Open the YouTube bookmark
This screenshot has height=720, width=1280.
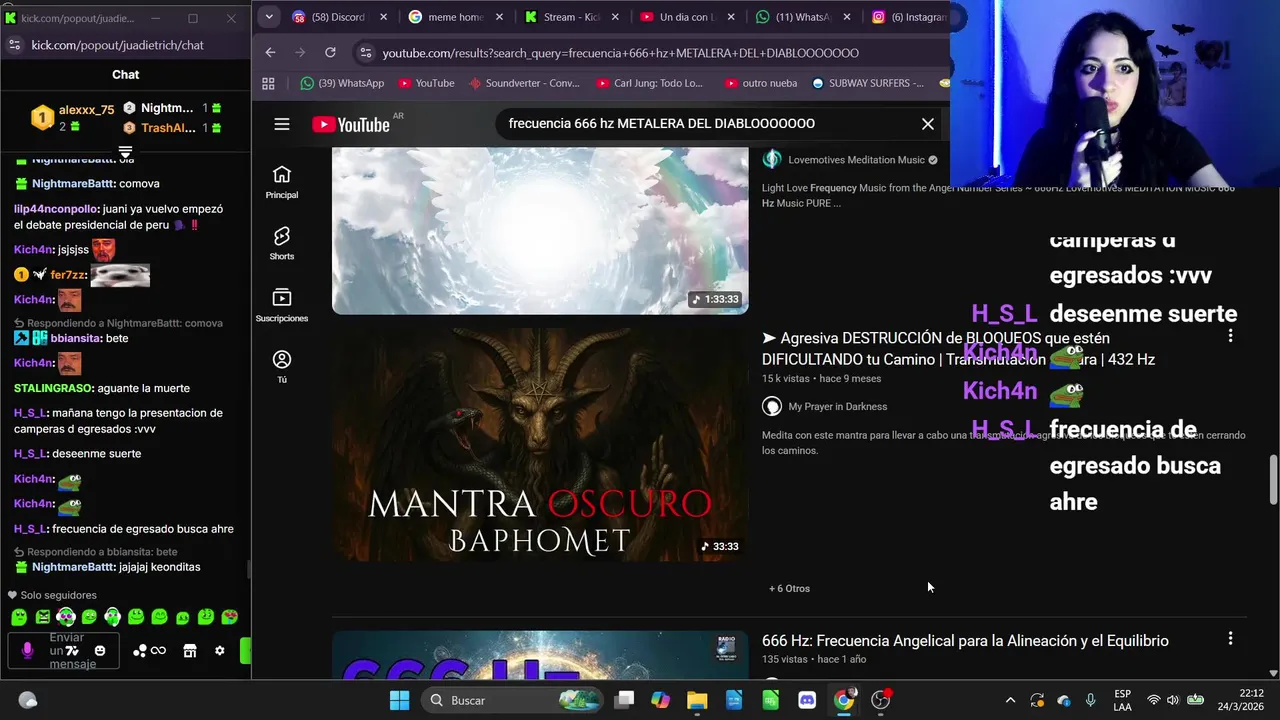coord(426,83)
